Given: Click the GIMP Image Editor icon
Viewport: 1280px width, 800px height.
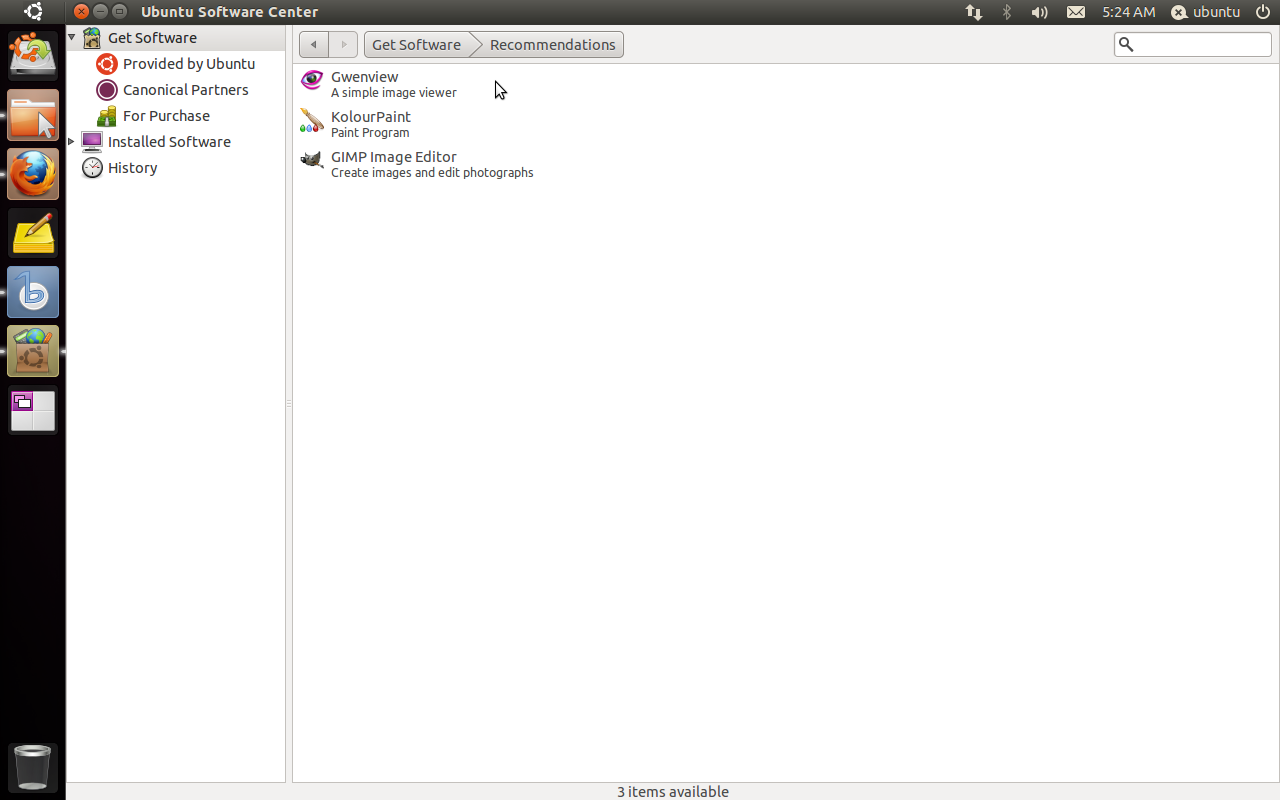Looking at the screenshot, I should pyautogui.click(x=312, y=161).
